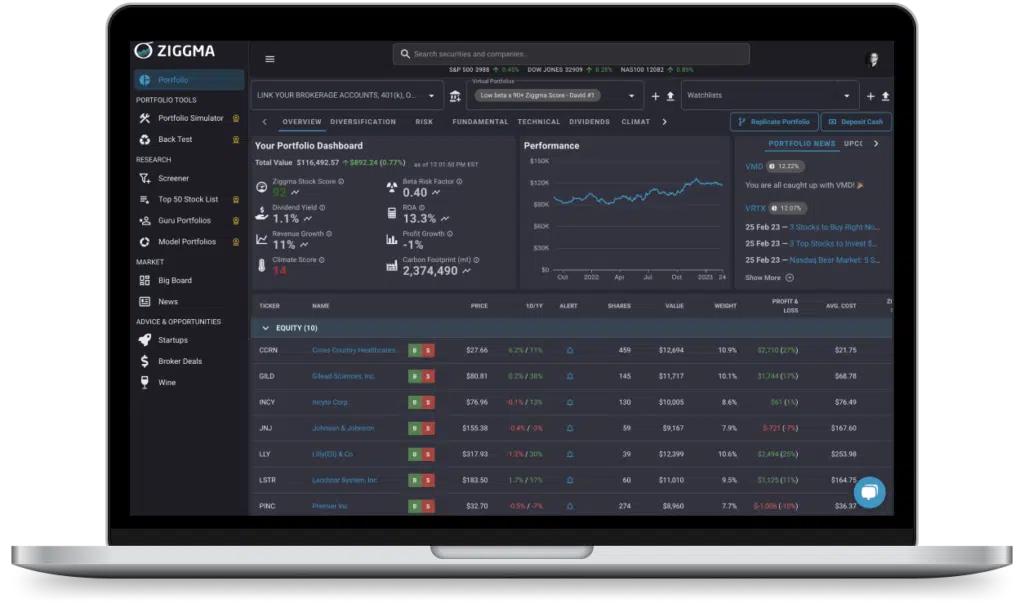1024x603 pixels.
Task: Click the alert bell for LSTR
Action: (569, 480)
